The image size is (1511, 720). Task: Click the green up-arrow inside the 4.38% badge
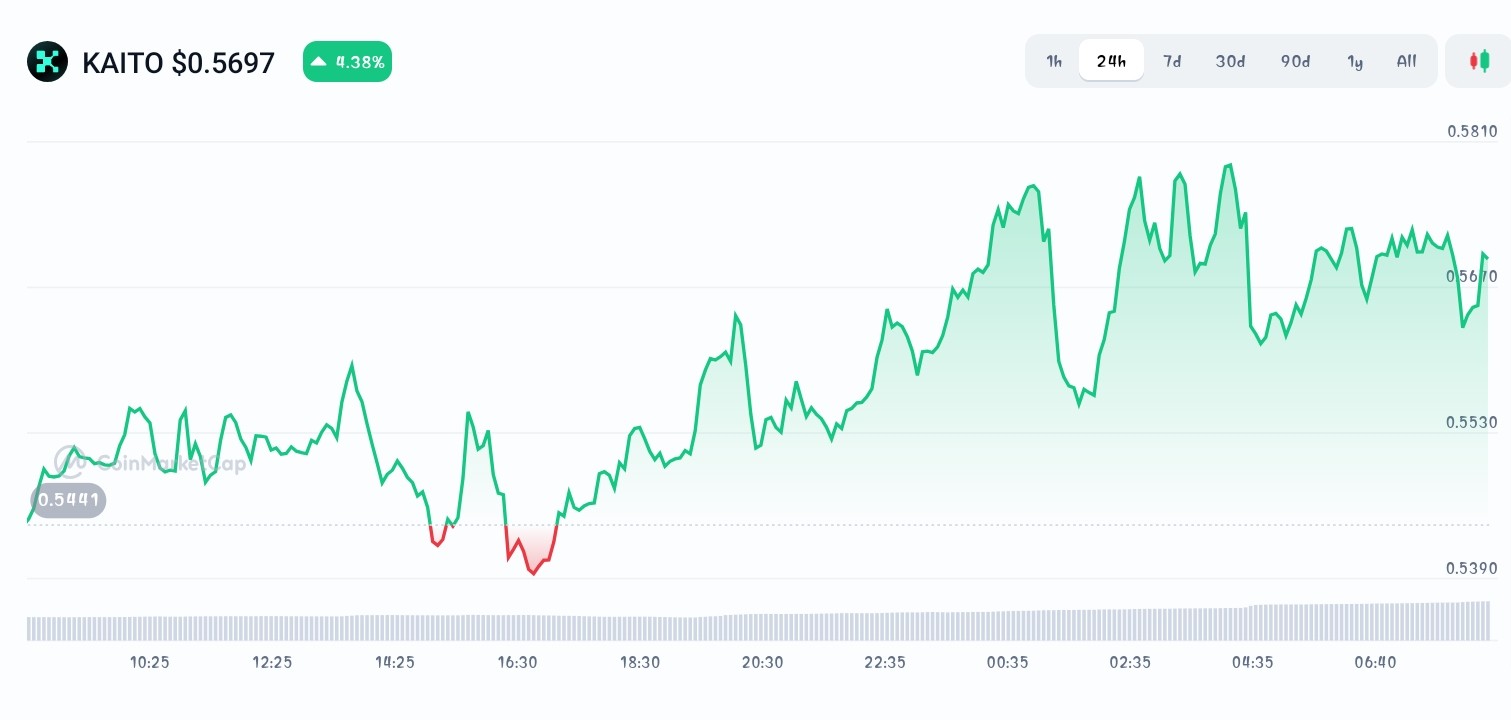pyautogui.click(x=320, y=61)
